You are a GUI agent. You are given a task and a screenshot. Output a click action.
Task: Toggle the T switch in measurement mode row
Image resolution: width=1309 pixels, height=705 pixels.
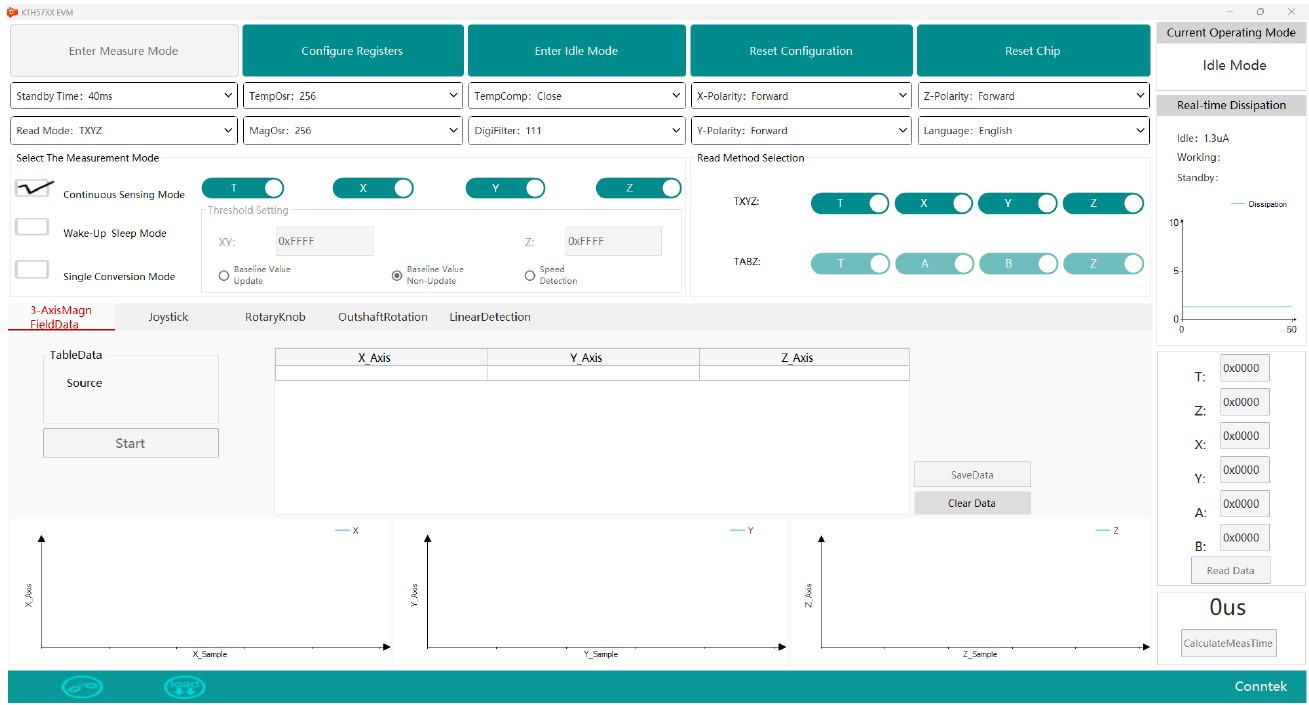pyautogui.click(x=243, y=188)
